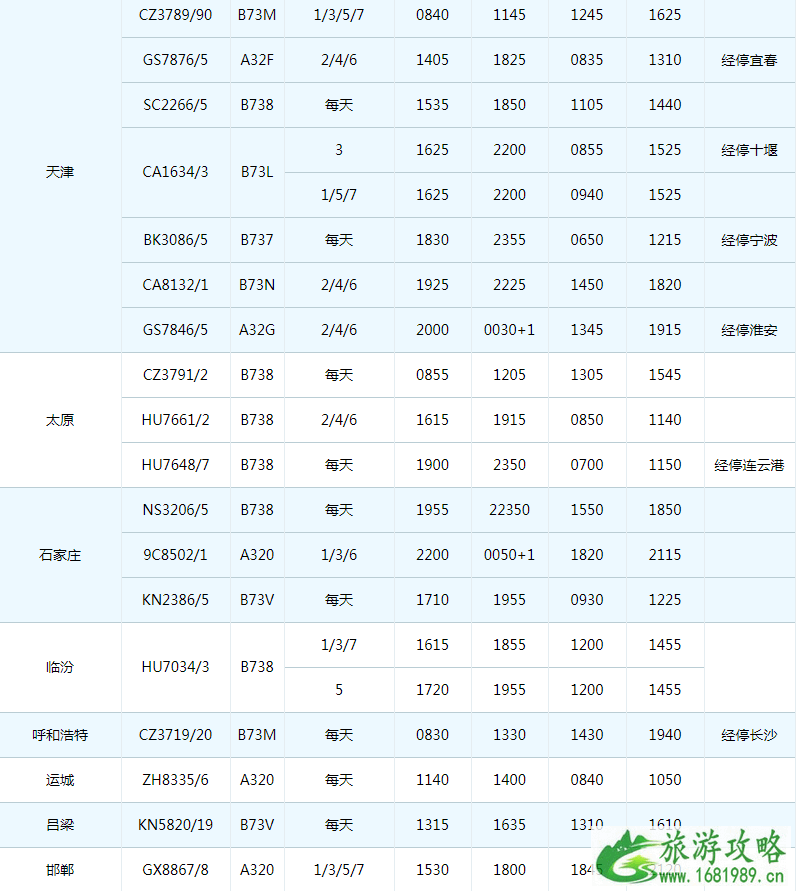Viewport: 796px width, 891px height.
Task: Select schedule 1/3/6 for 9C8502/1
Action: pyautogui.click(x=339, y=555)
